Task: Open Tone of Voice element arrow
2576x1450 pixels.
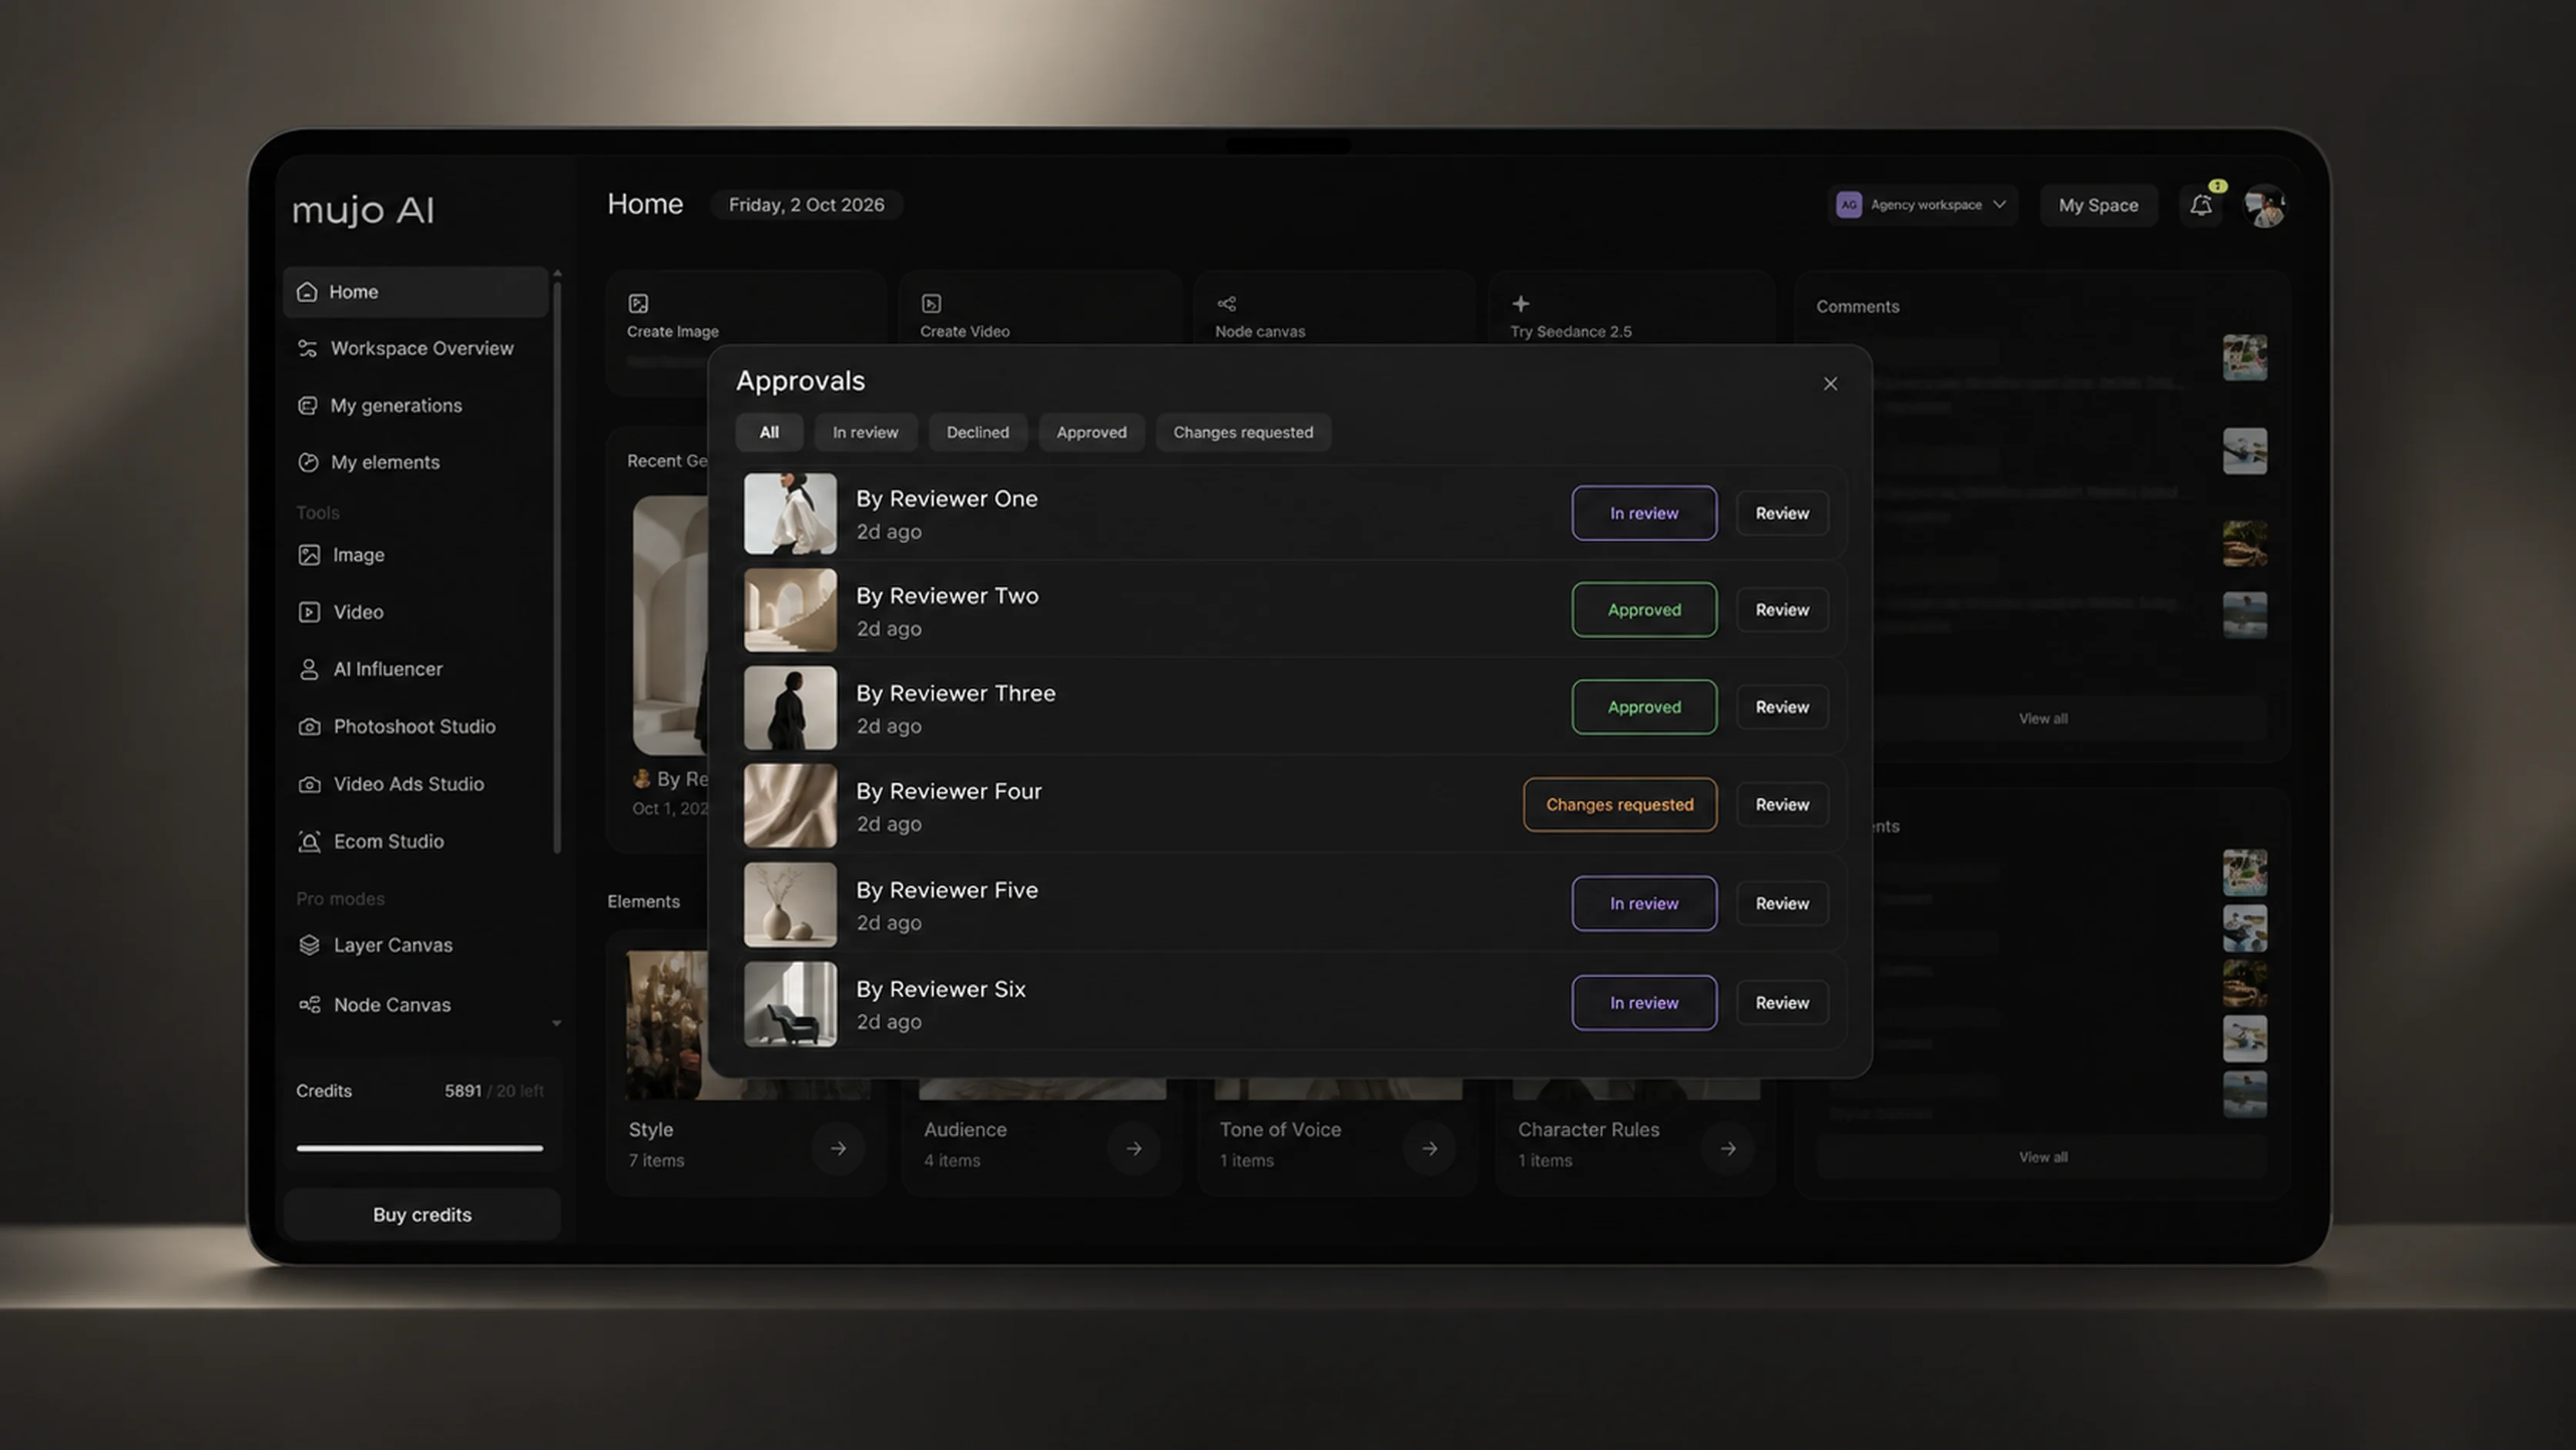Action: 1430,1149
